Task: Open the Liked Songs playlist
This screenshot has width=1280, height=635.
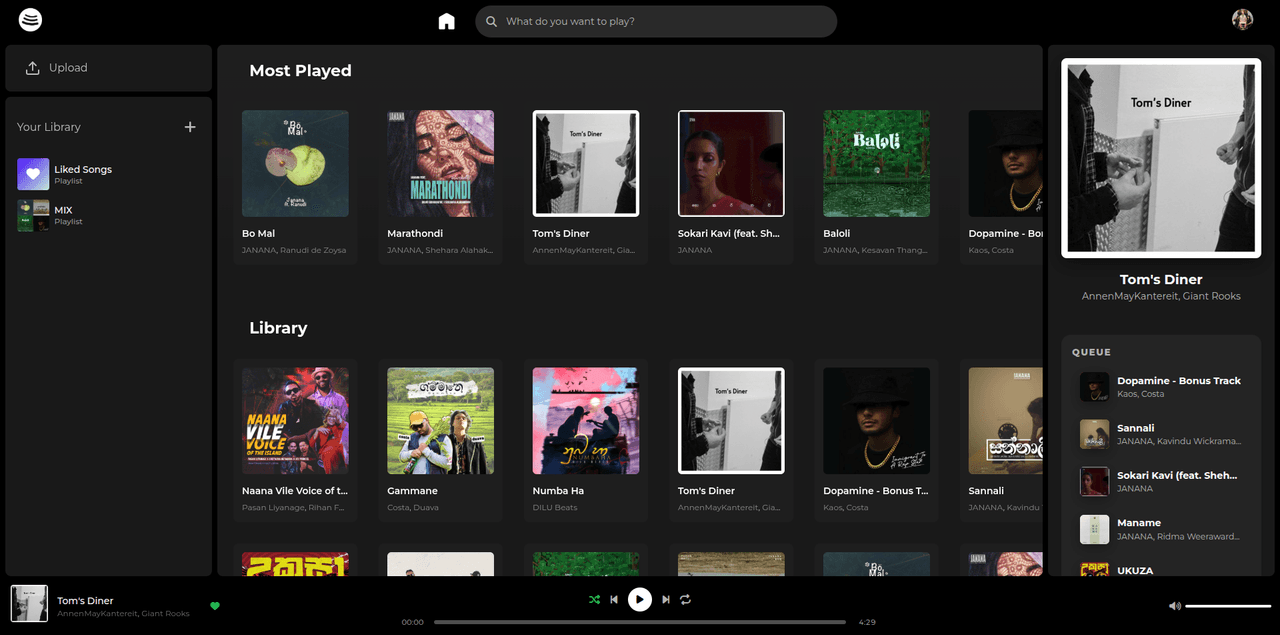Action: tap(108, 174)
